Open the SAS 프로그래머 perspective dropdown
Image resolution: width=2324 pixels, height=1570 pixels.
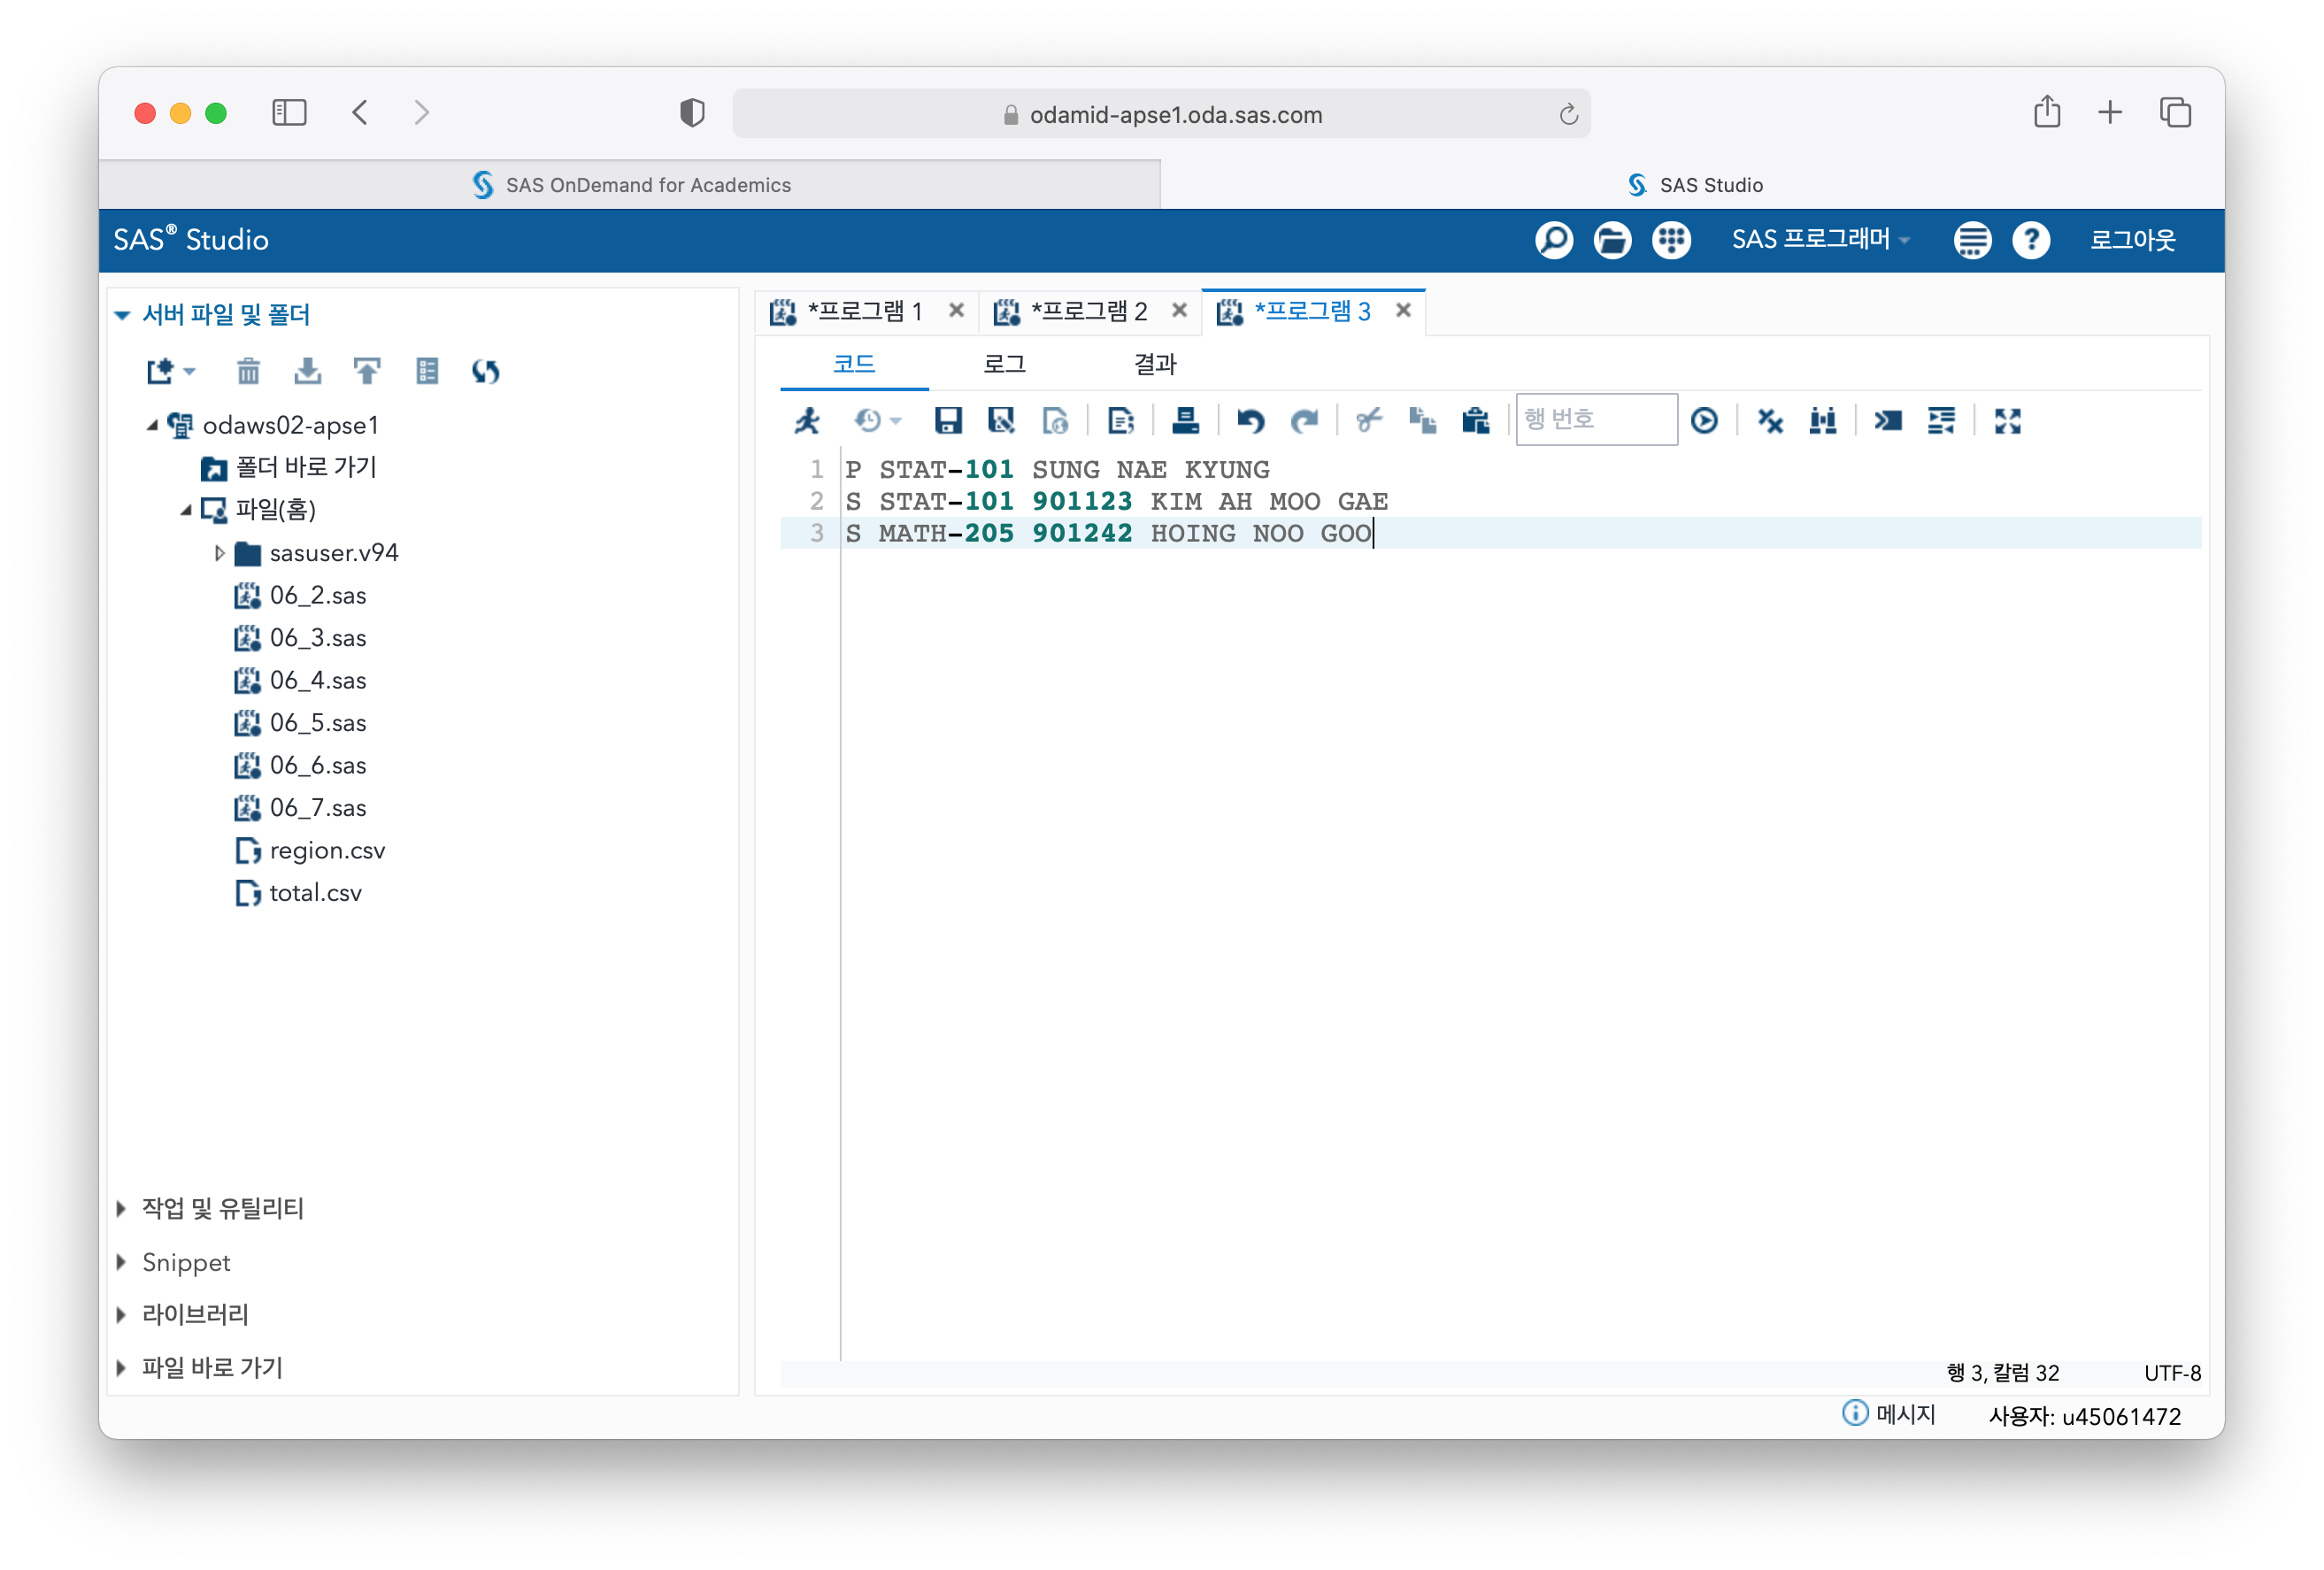(1820, 240)
